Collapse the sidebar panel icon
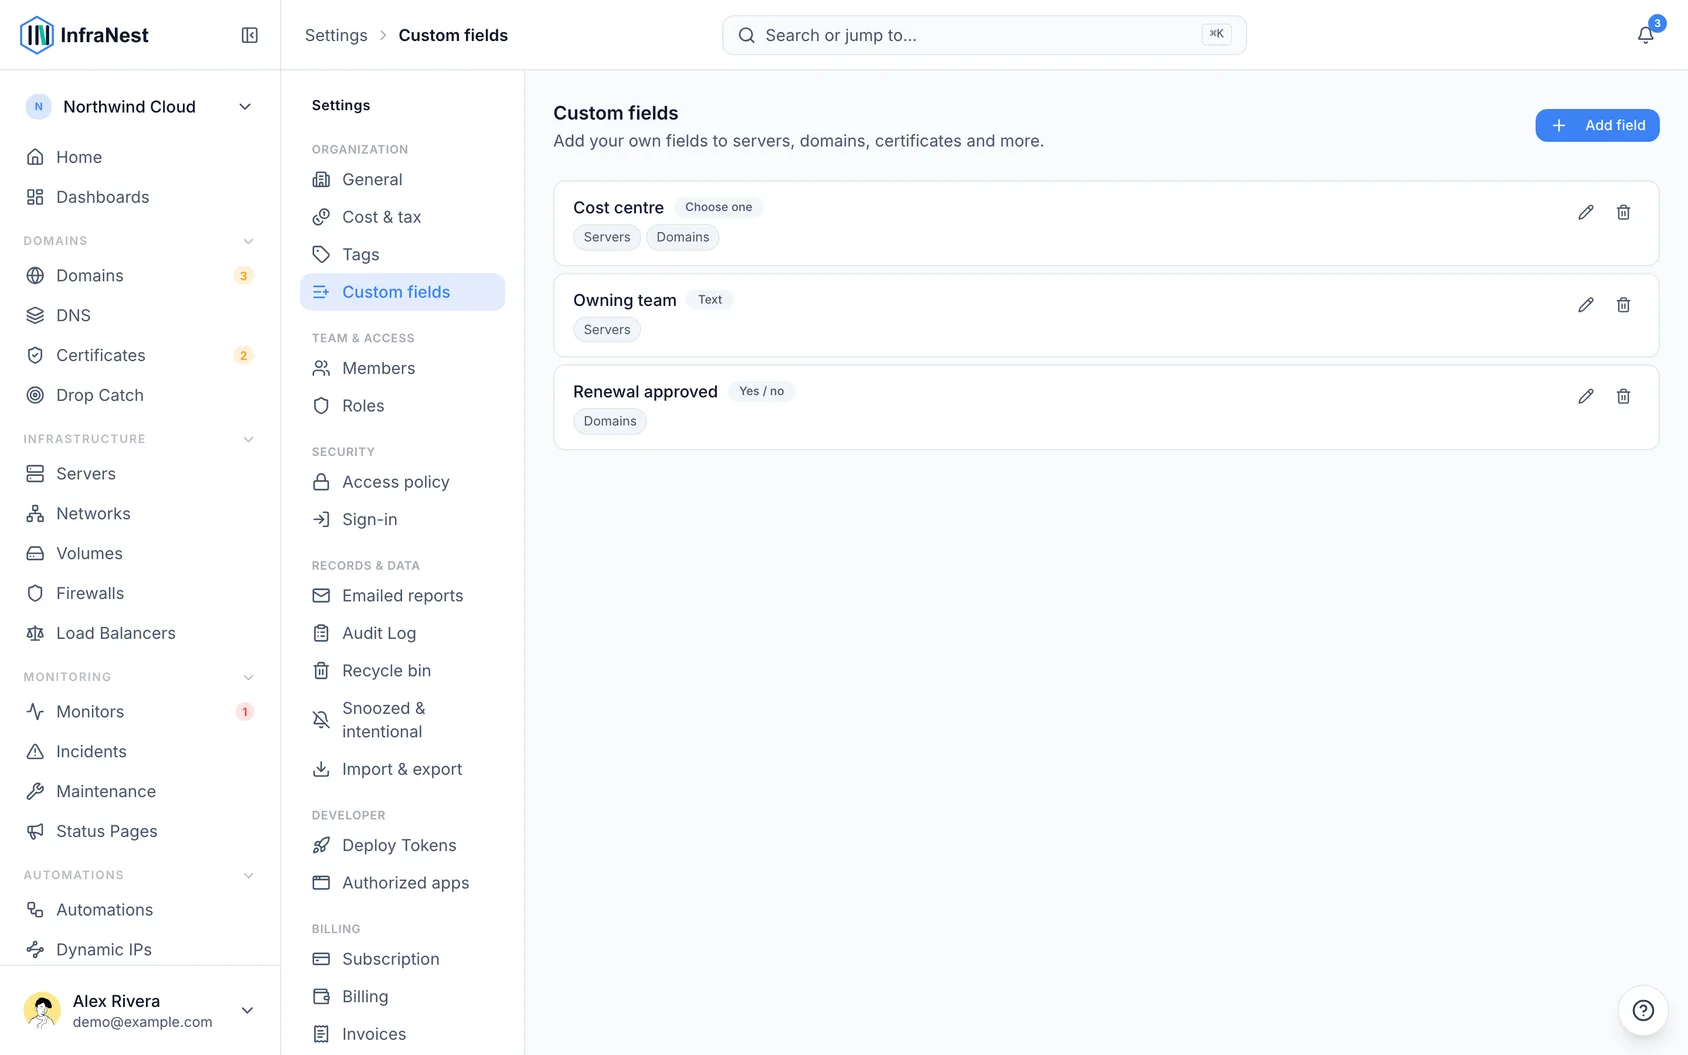The height and width of the screenshot is (1055, 1688). pos(250,35)
